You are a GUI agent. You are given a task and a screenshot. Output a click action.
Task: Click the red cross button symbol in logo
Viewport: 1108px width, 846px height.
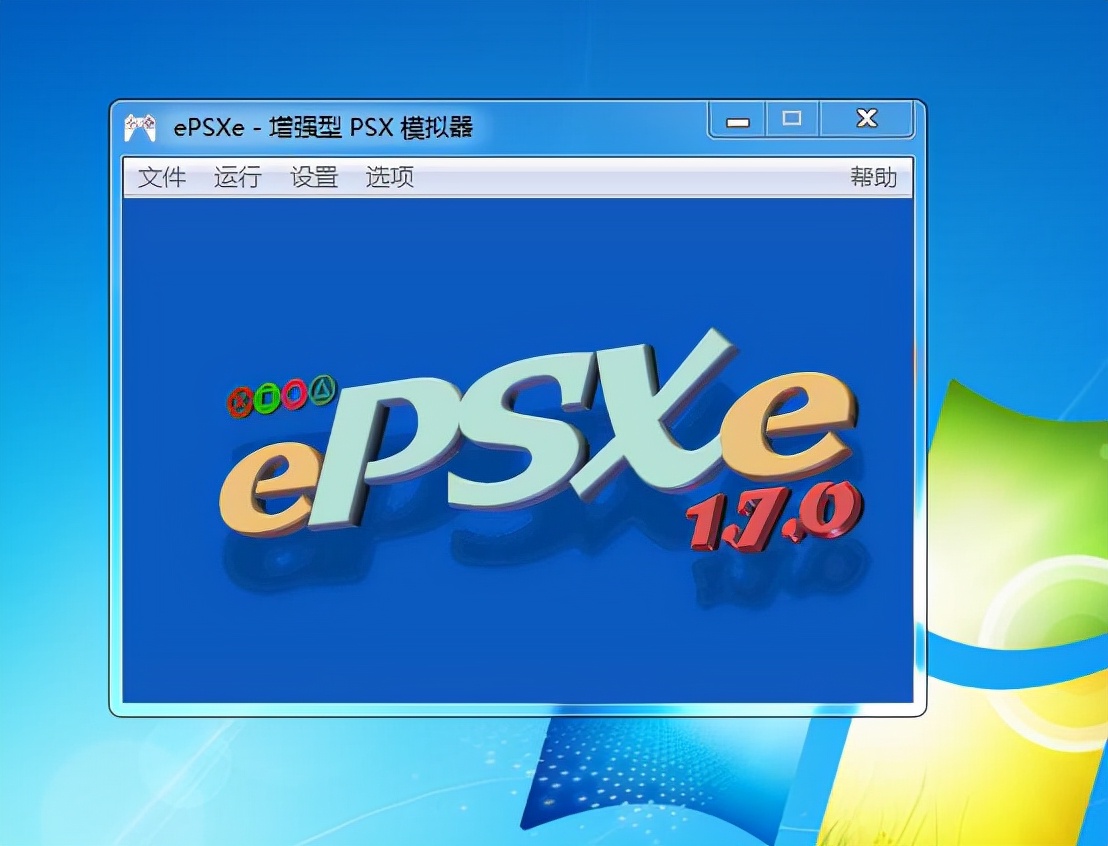(x=239, y=402)
